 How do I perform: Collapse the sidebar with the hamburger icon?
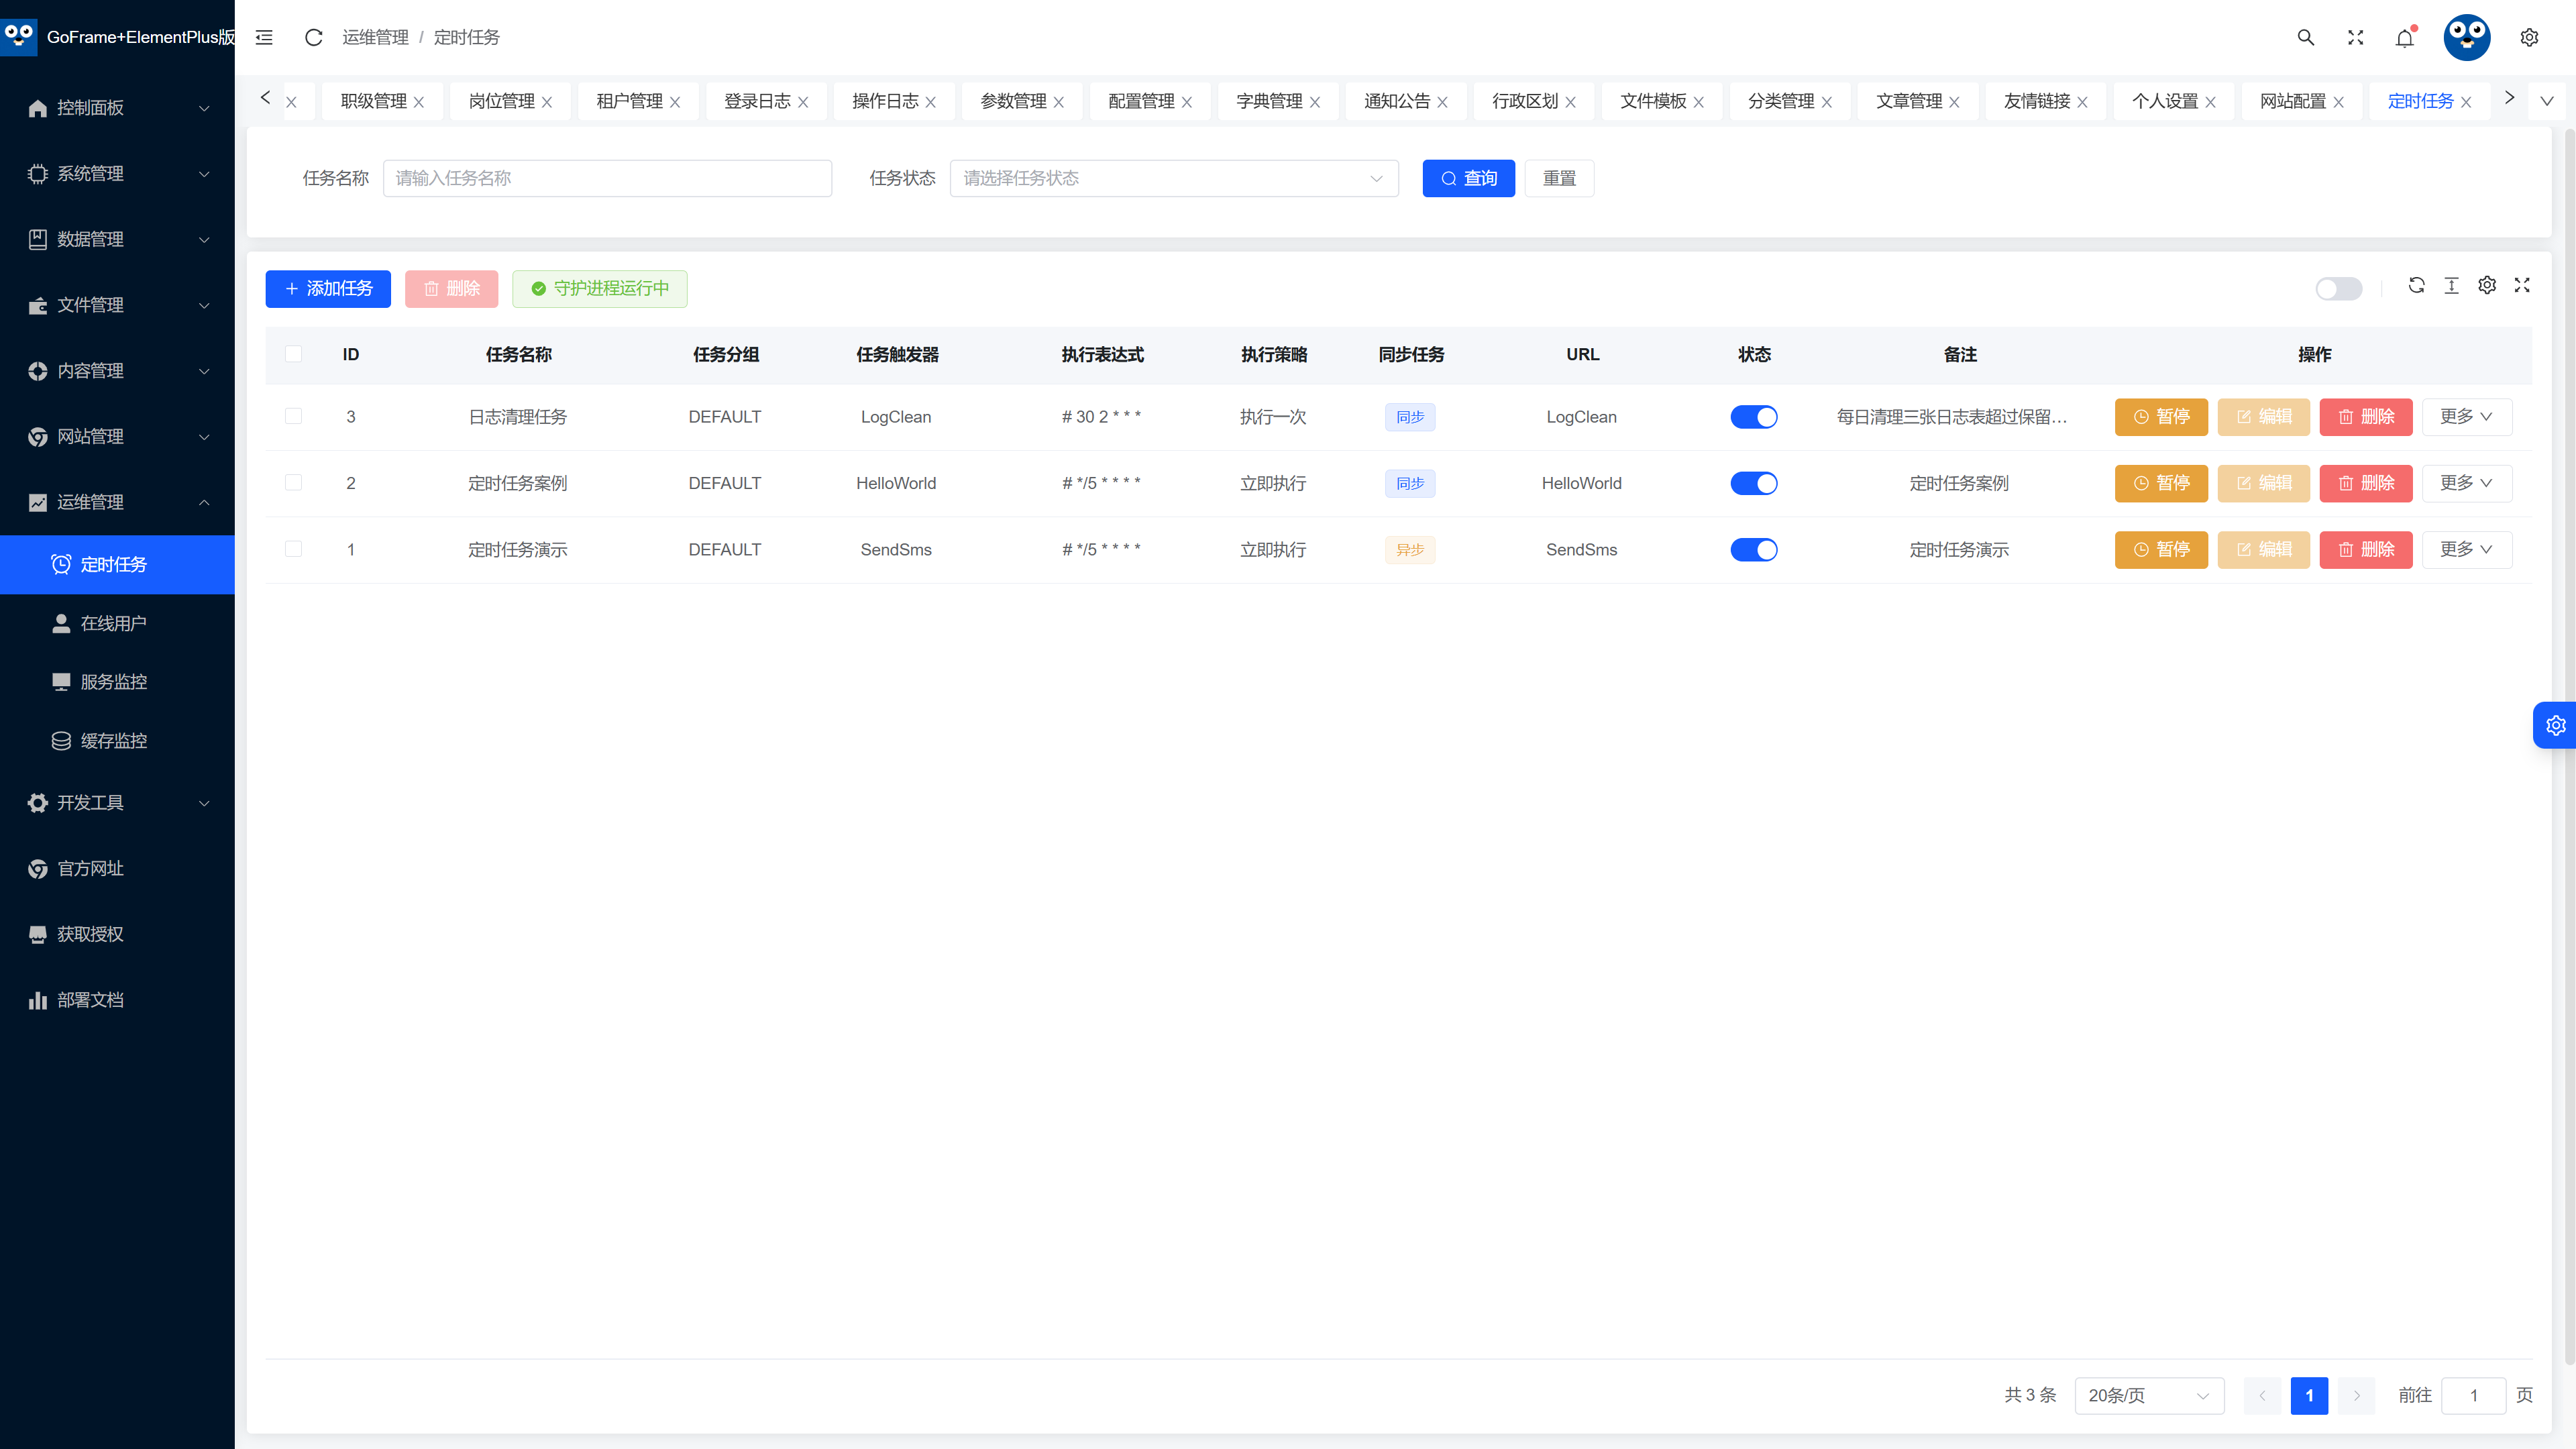(x=264, y=37)
